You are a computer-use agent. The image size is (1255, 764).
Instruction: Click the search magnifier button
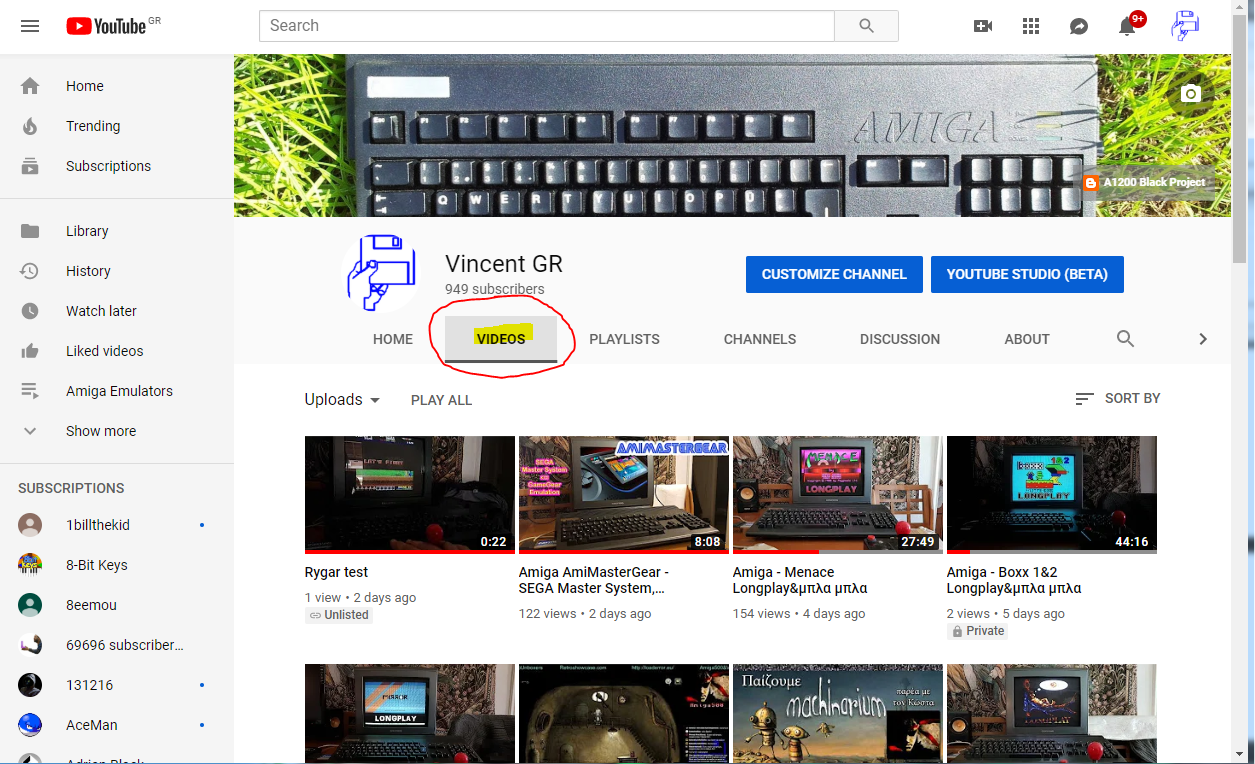point(866,26)
